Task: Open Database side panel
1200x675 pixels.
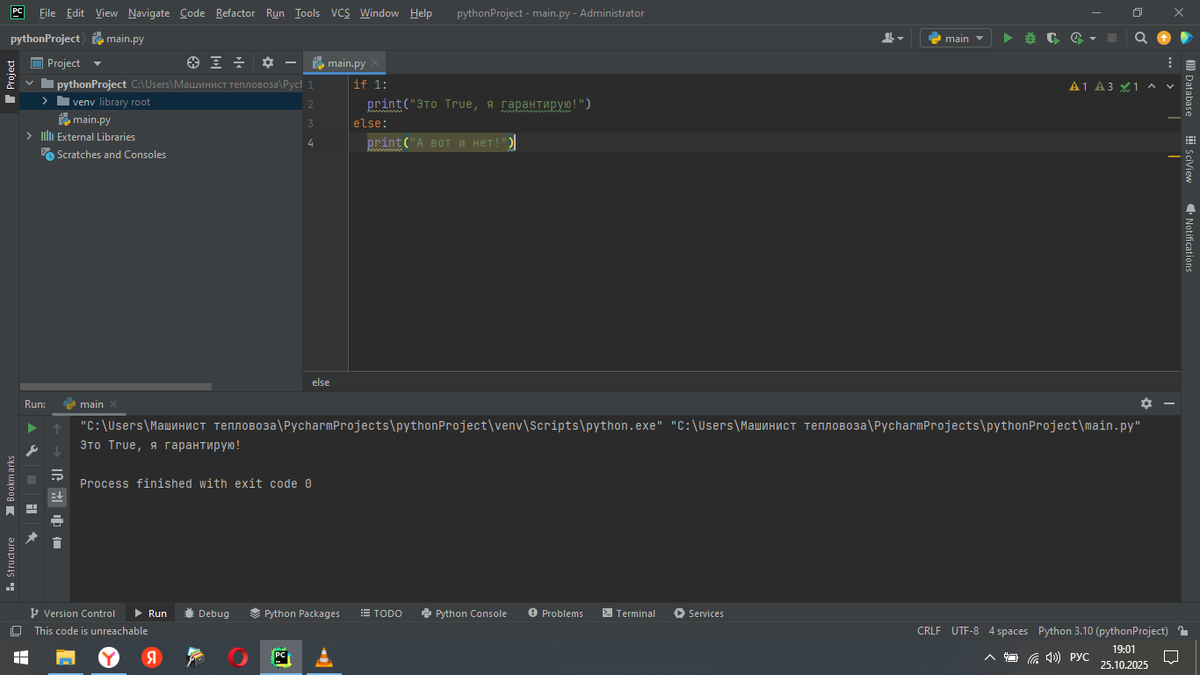Action: (1190, 88)
